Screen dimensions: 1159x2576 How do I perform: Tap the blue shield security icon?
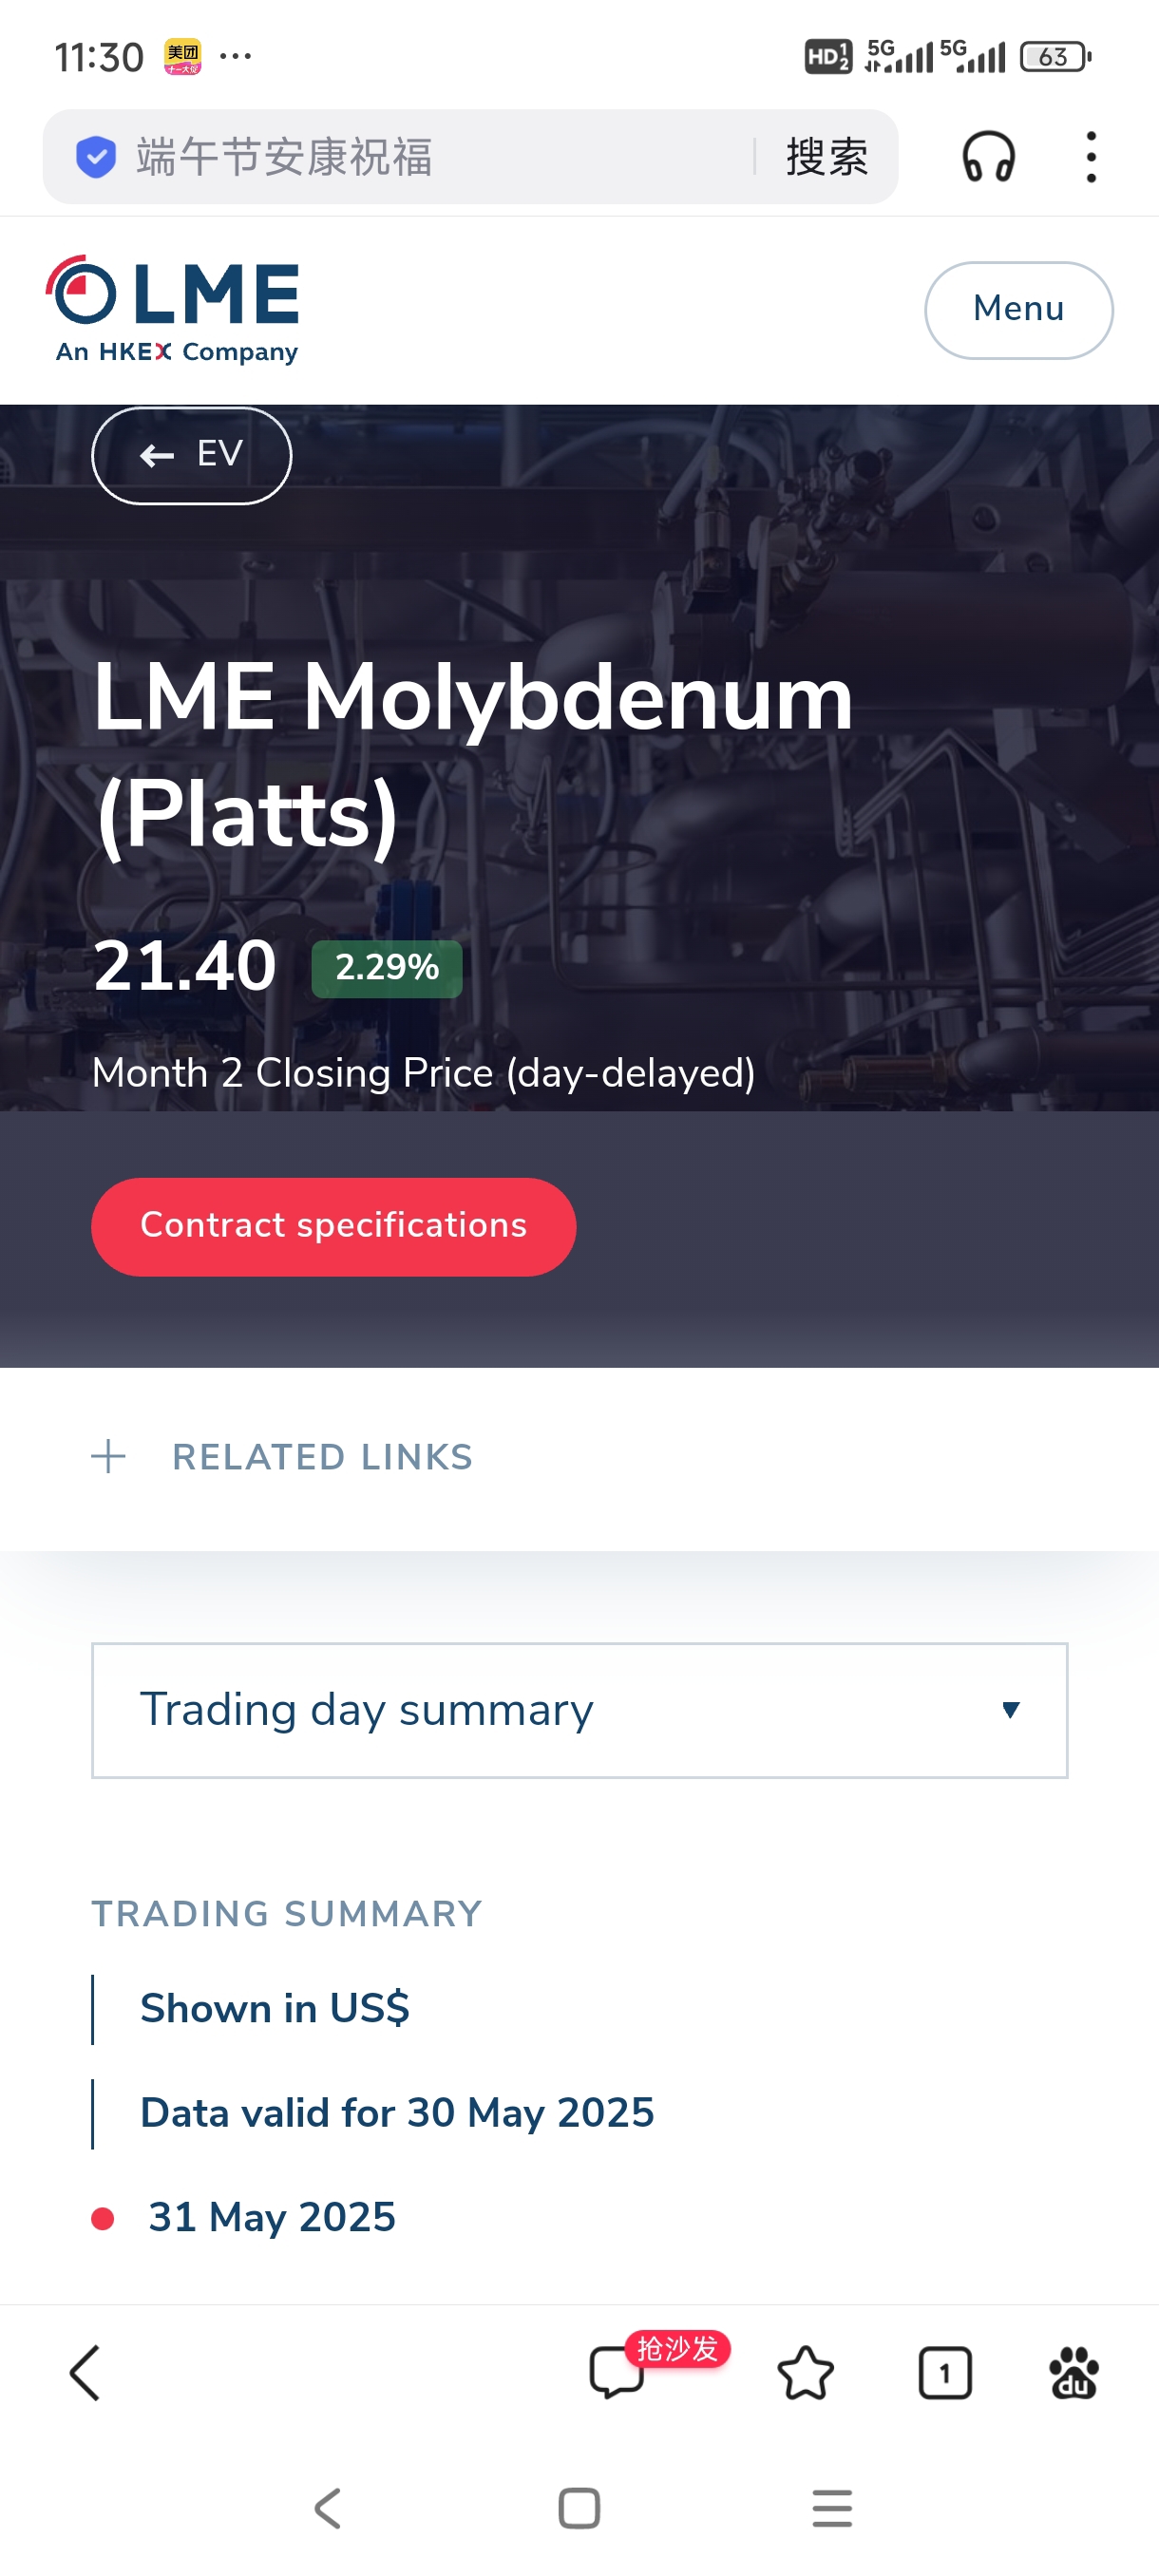point(96,157)
